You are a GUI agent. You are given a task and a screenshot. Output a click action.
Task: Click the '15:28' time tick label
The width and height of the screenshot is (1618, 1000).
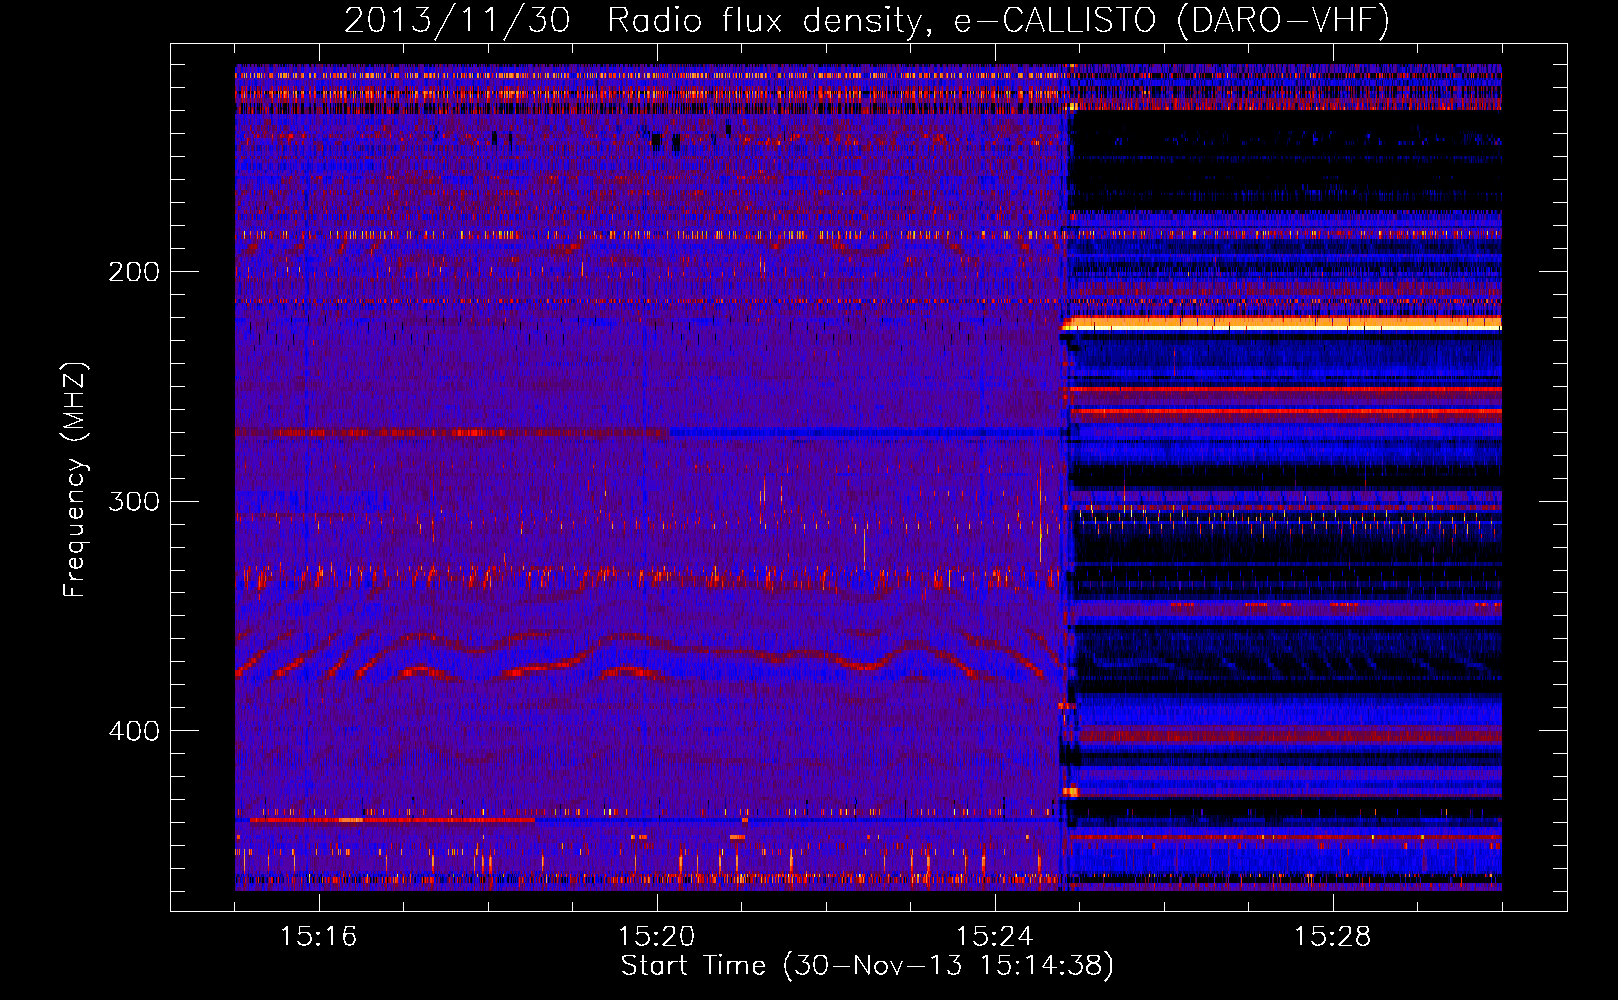click(x=1333, y=936)
